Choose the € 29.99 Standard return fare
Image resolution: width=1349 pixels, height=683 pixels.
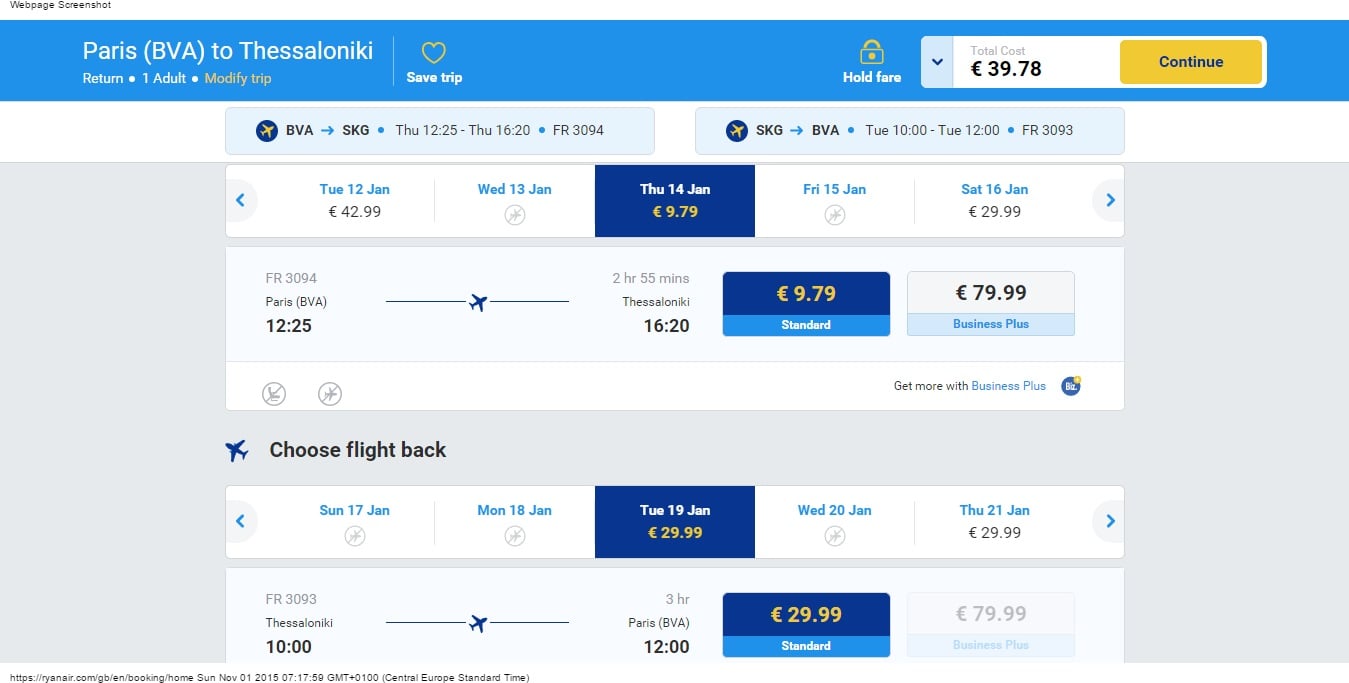click(806, 625)
